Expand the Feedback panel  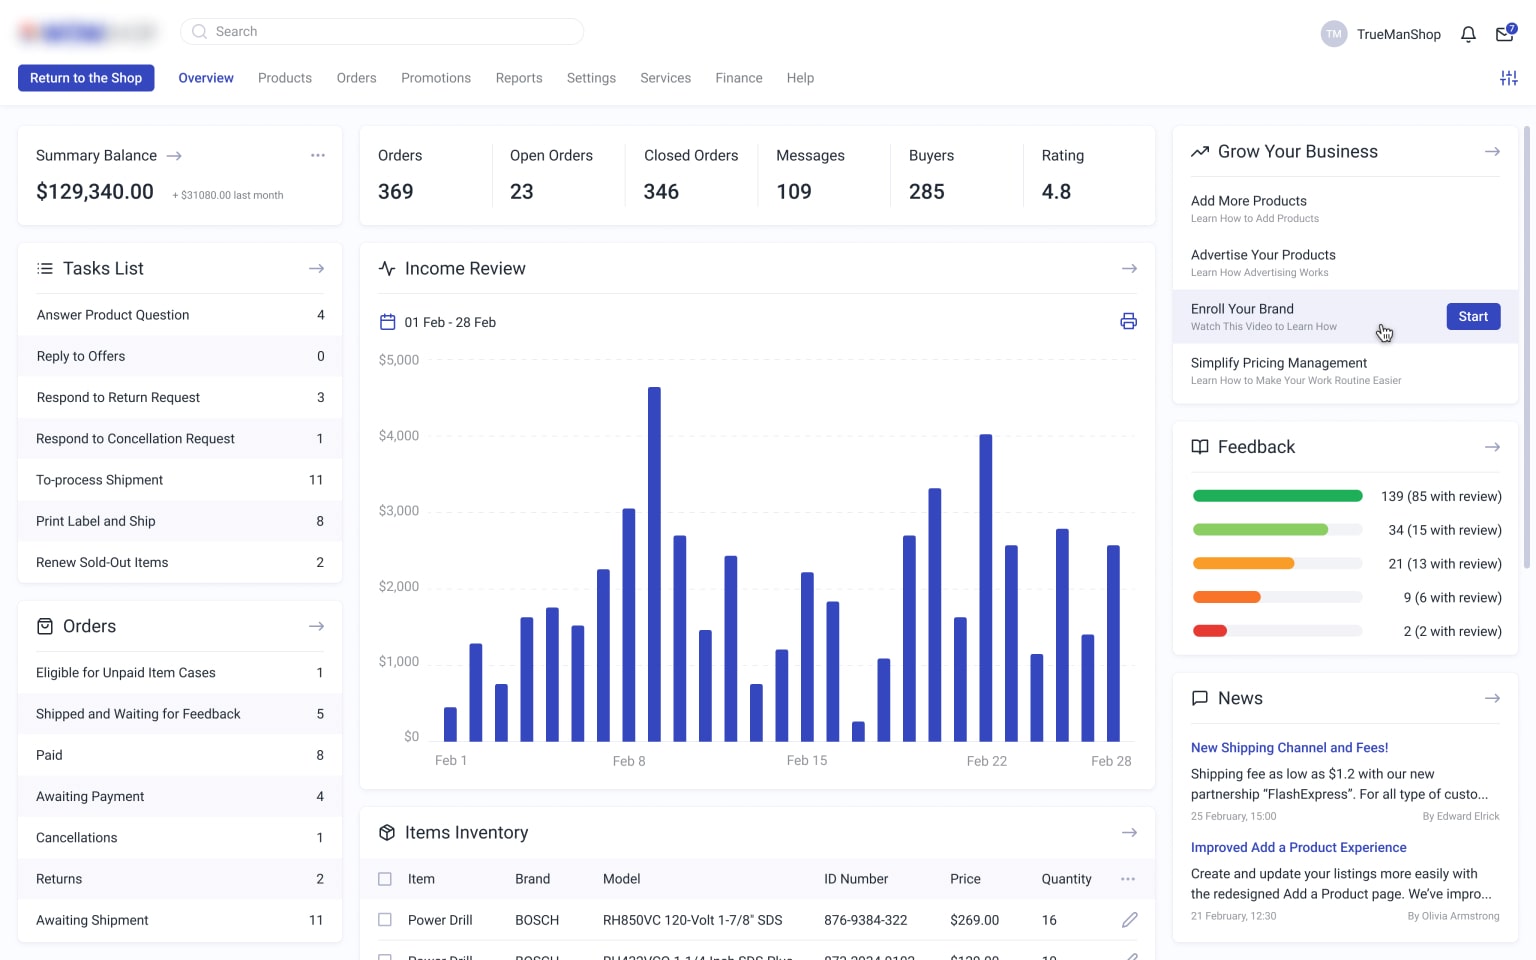[1492, 447]
